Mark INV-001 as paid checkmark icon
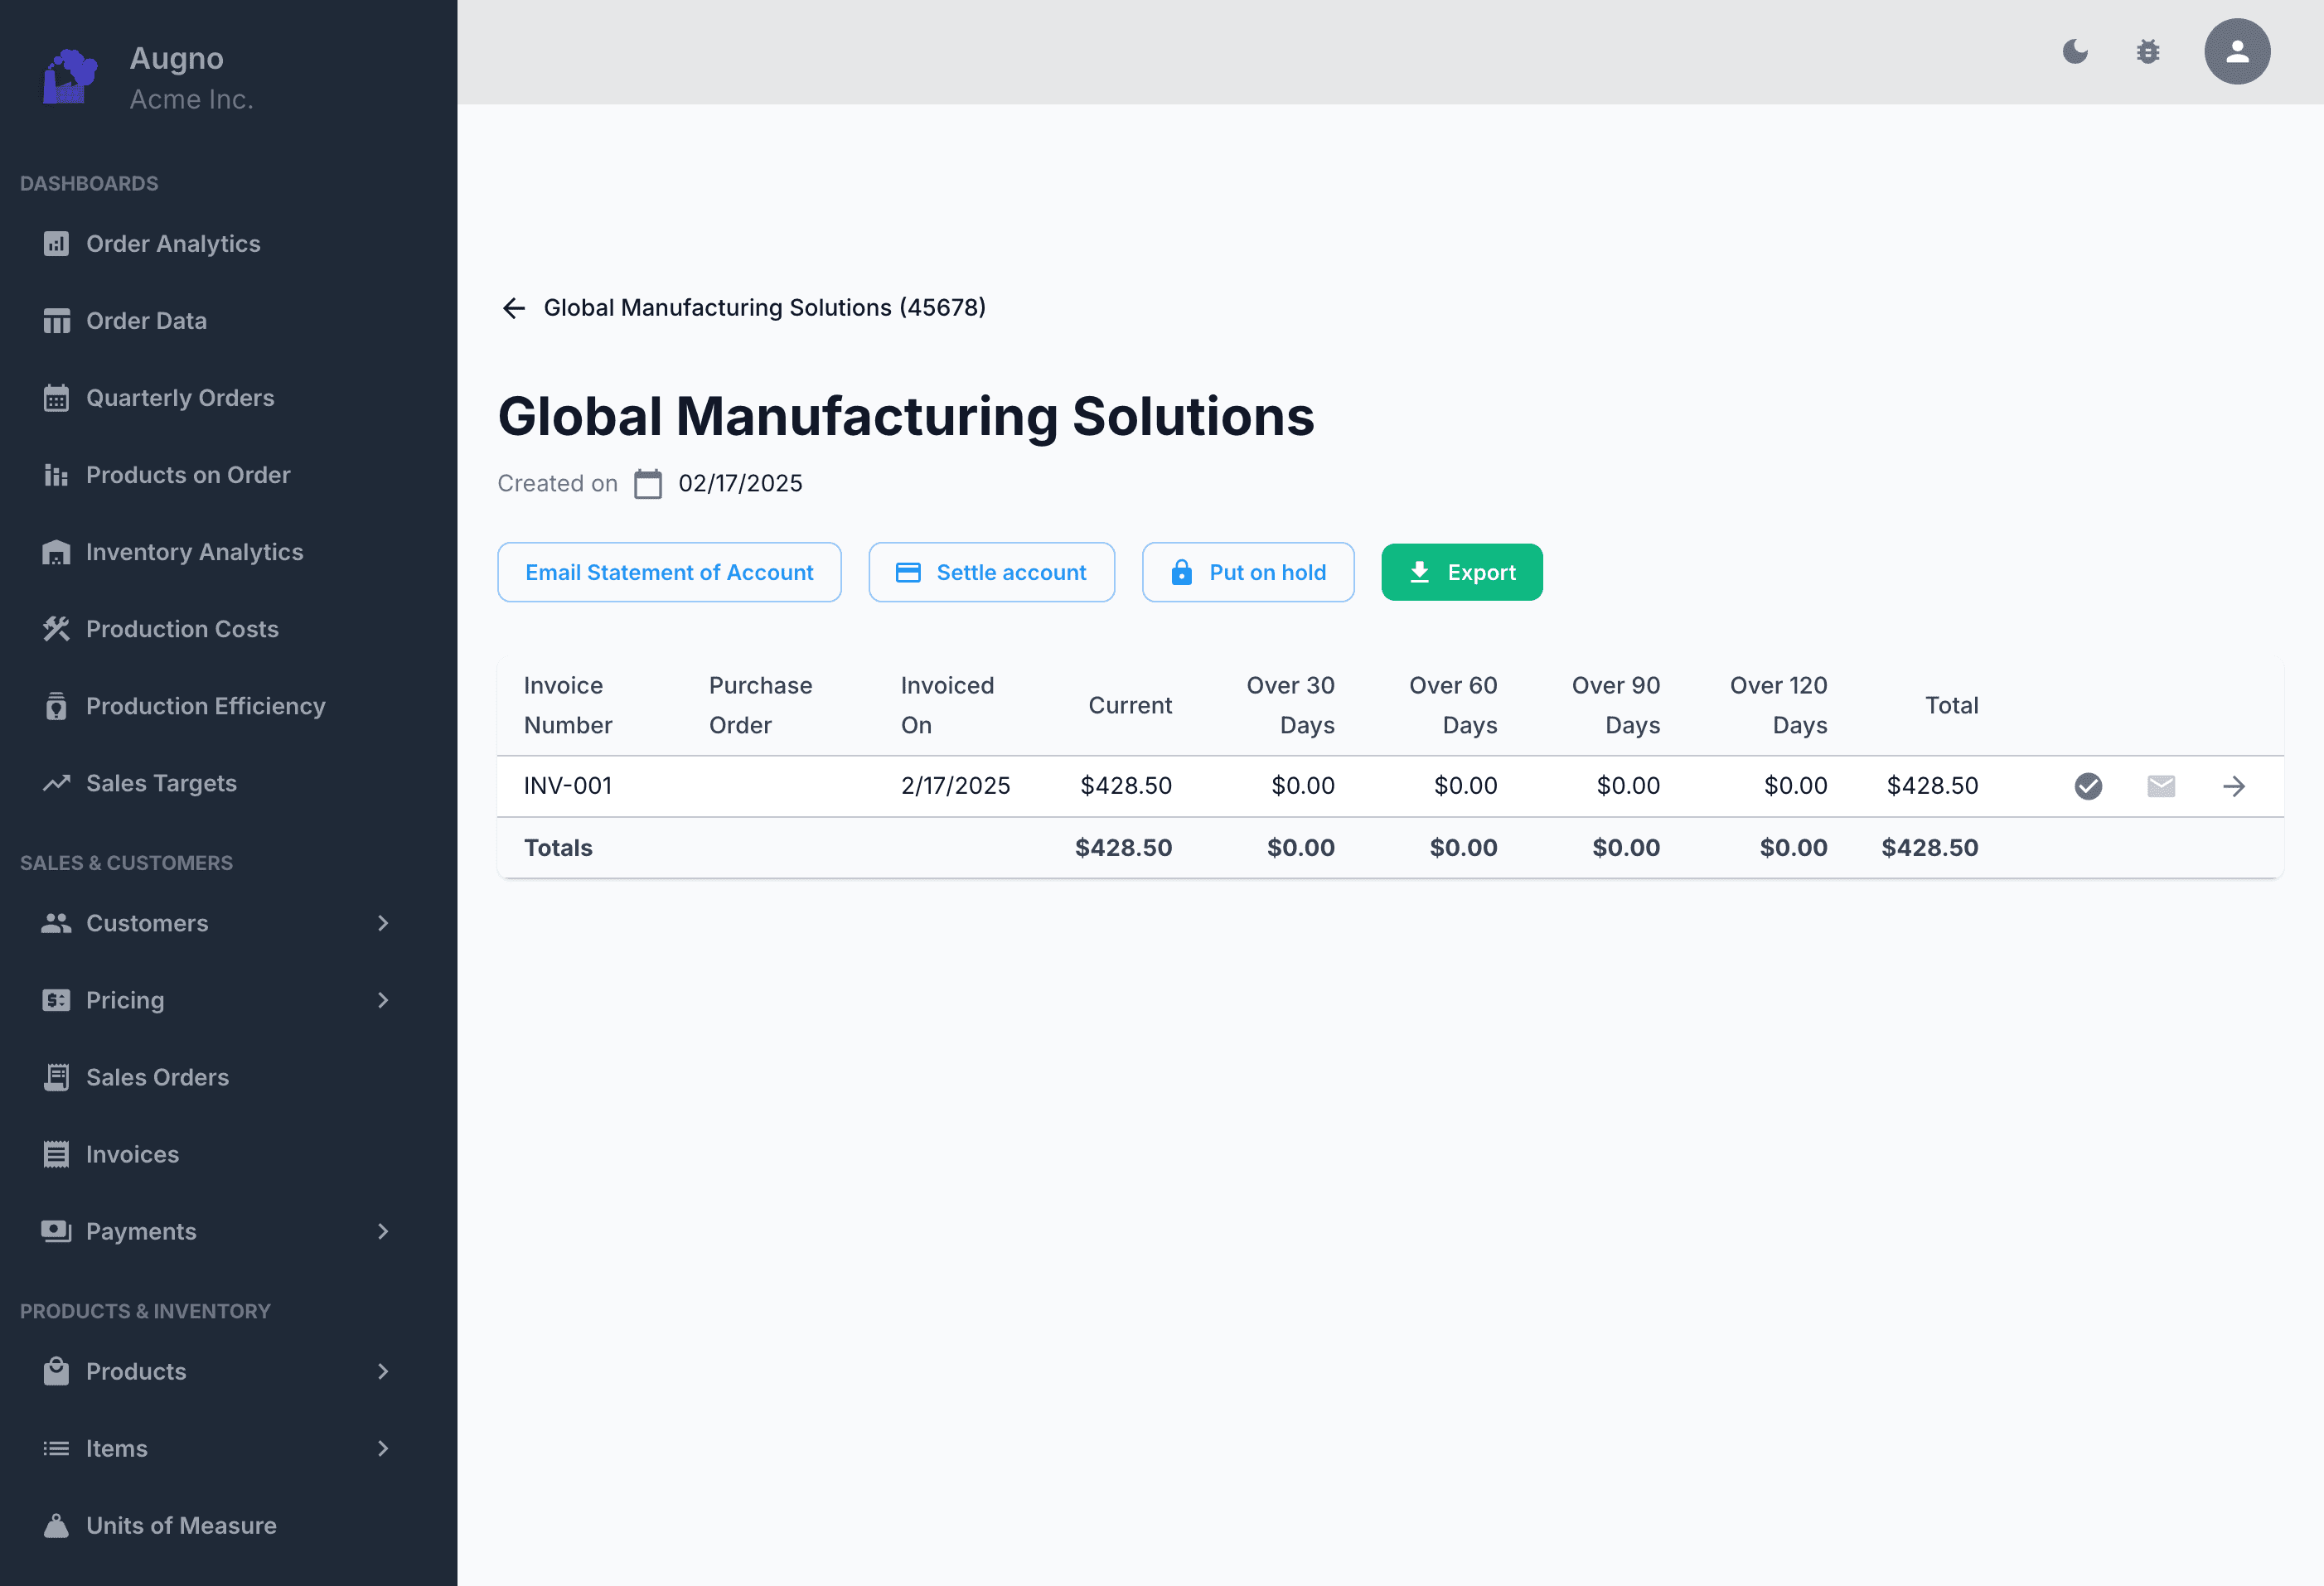Image resolution: width=2324 pixels, height=1586 pixels. [x=2088, y=786]
